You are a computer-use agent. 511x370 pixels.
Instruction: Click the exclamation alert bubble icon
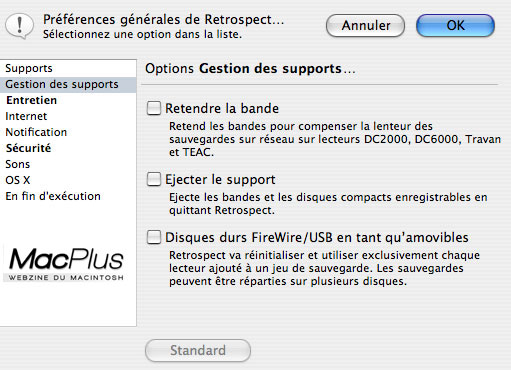pos(20,26)
